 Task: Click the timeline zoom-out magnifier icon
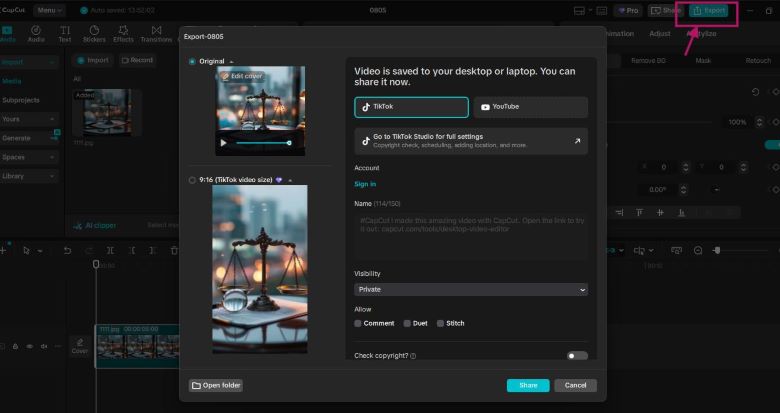pyautogui.click(x=698, y=251)
